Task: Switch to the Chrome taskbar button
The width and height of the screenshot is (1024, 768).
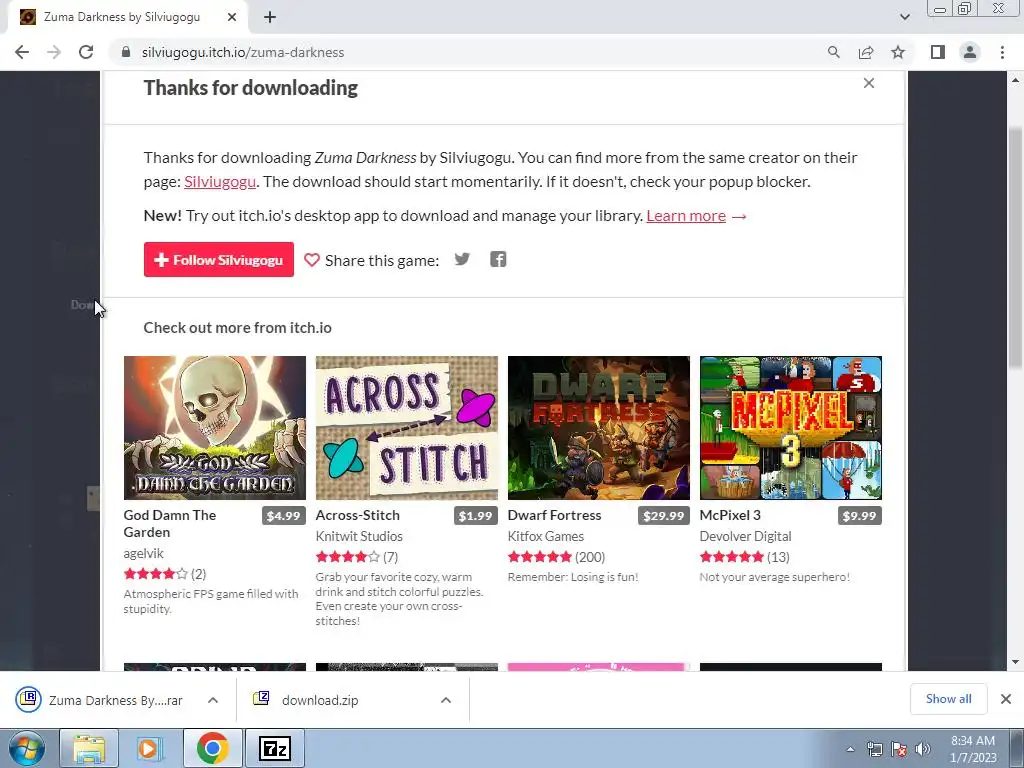Action: [x=212, y=748]
